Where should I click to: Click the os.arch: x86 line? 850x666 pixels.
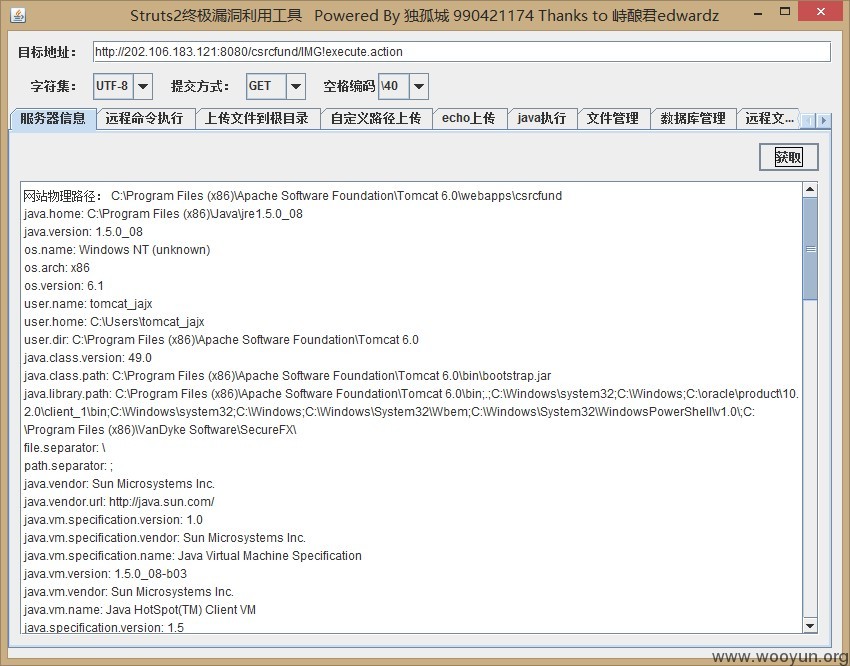click(x=57, y=268)
